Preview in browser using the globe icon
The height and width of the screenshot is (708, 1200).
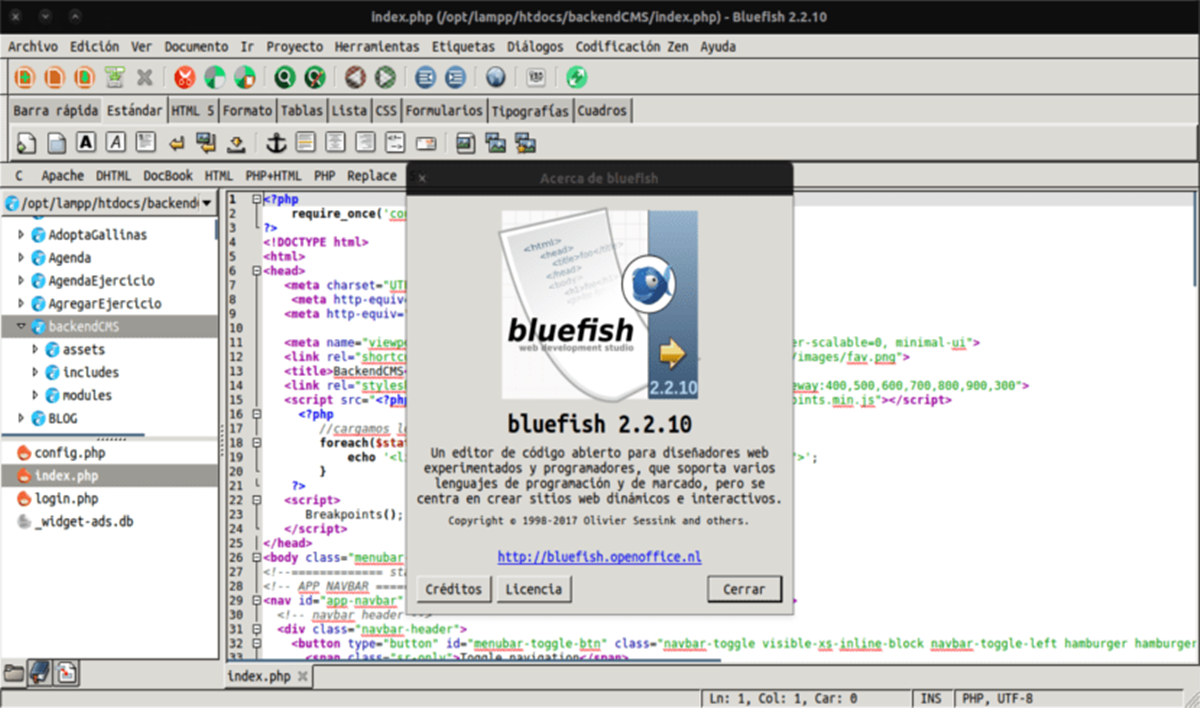pos(495,77)
